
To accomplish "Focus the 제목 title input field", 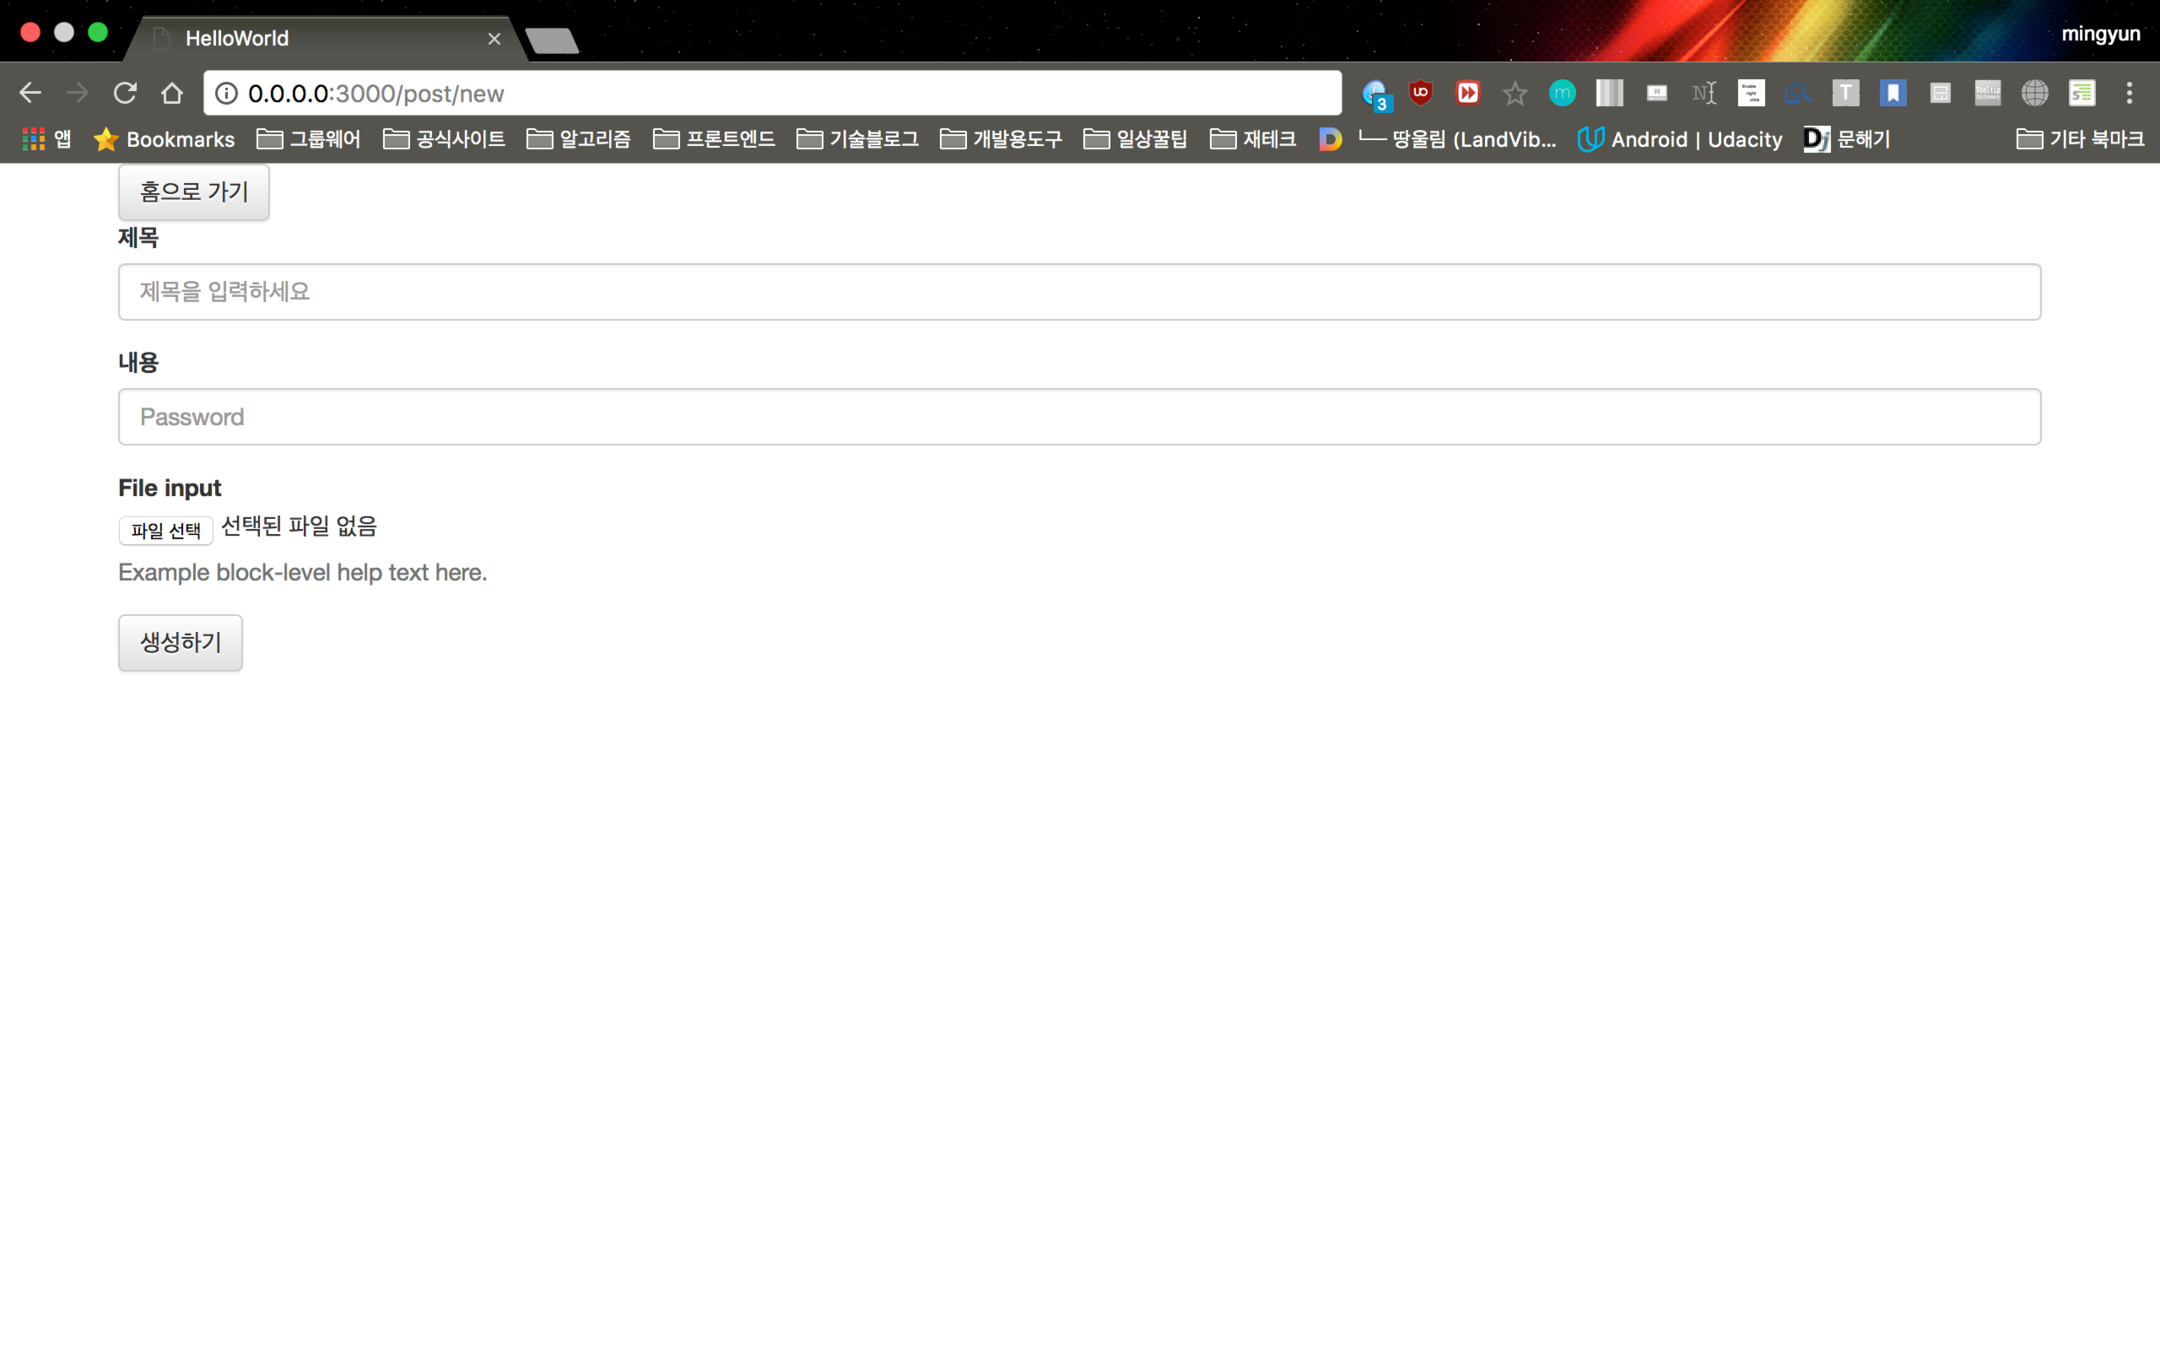I will pos(1079,292).
